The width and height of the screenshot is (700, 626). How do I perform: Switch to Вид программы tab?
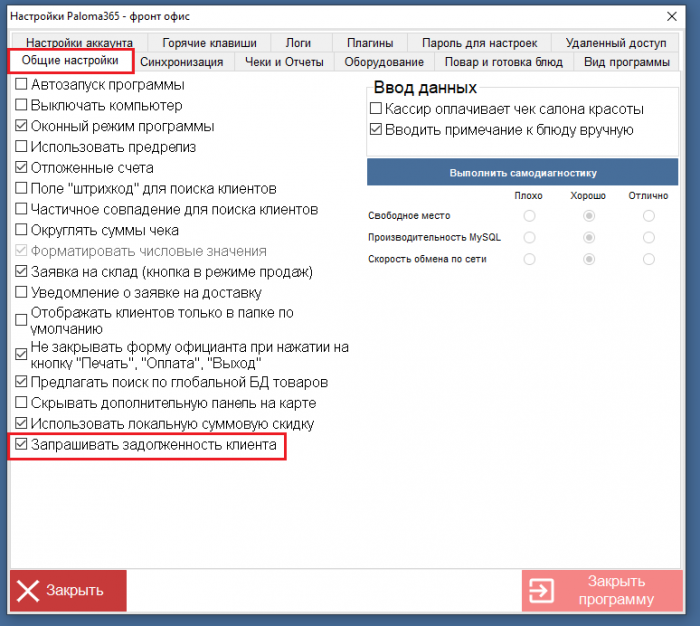pyautogui.click(x=626, y=62)
